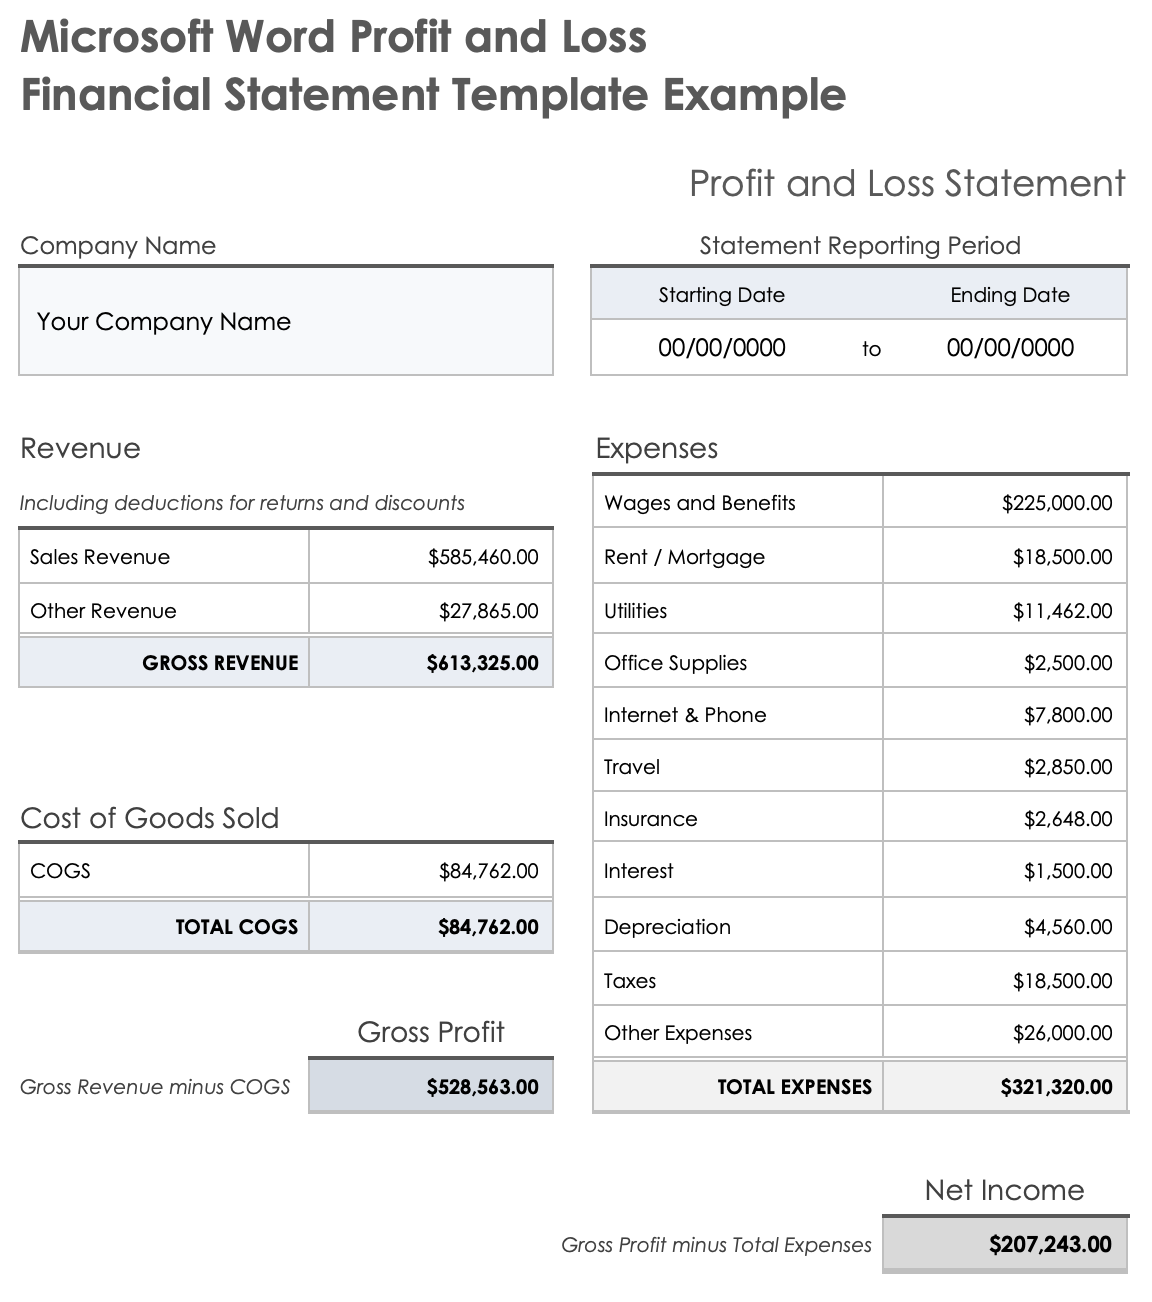Select the Other Expenses amount $26,000.00
This screenshot has width=1152, height=1302.
pyautogui.click(x=1062, y=1033)
